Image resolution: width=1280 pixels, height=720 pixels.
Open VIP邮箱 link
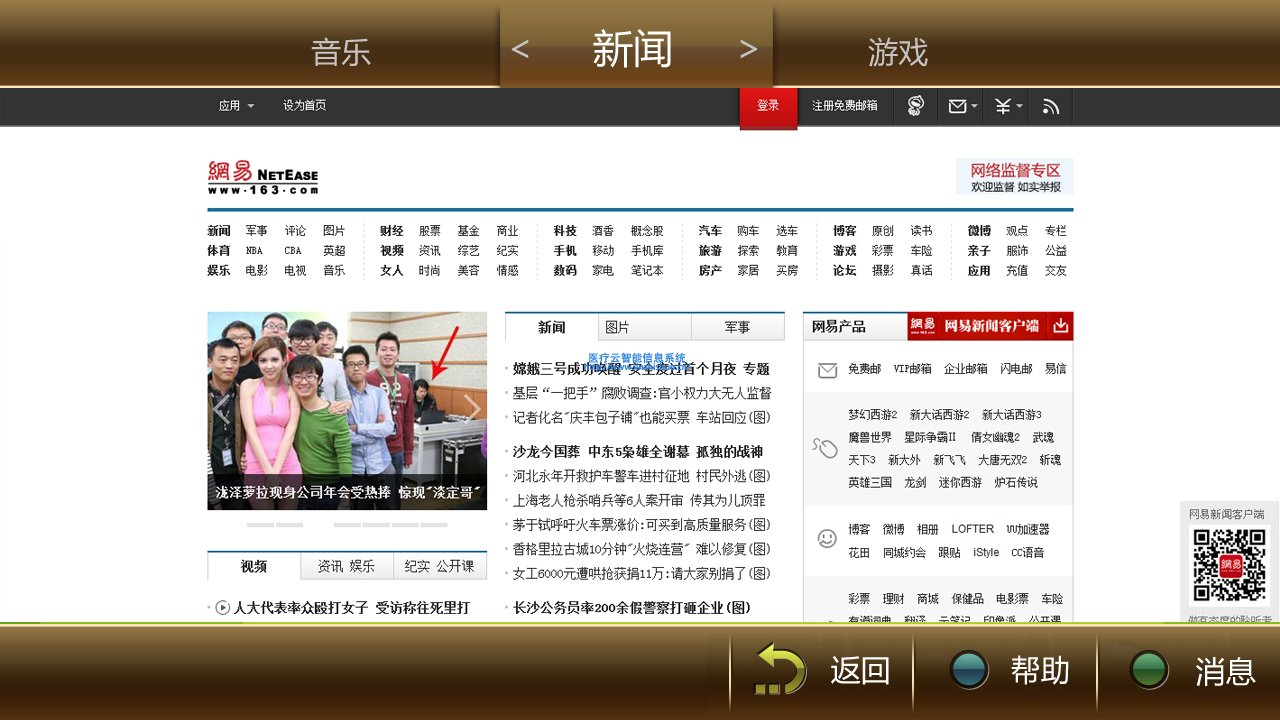coord(912,369)
